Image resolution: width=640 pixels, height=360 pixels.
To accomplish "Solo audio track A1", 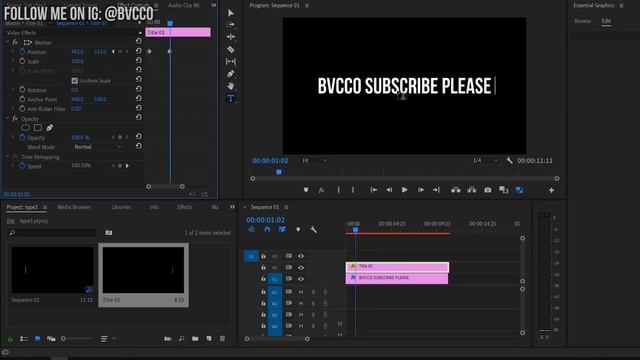I will pyautogui.click(x=313, y=292).
